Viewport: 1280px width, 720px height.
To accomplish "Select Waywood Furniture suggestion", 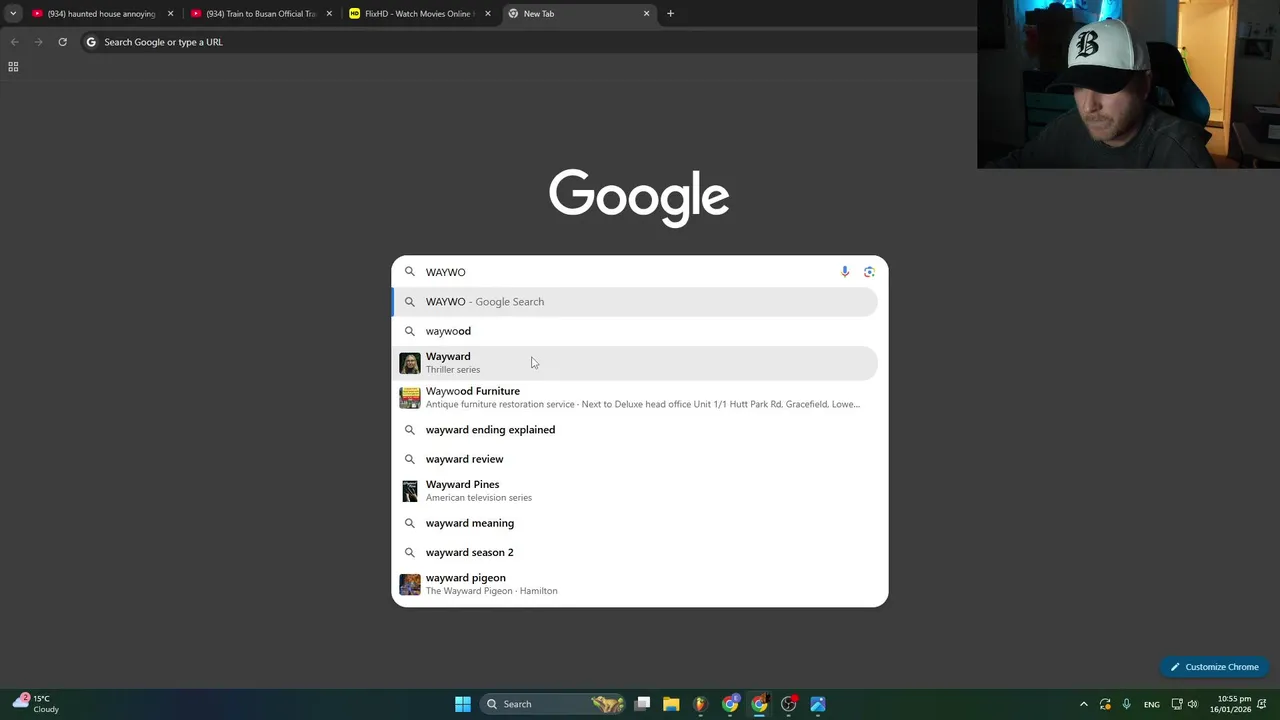I will coord(635,397).
